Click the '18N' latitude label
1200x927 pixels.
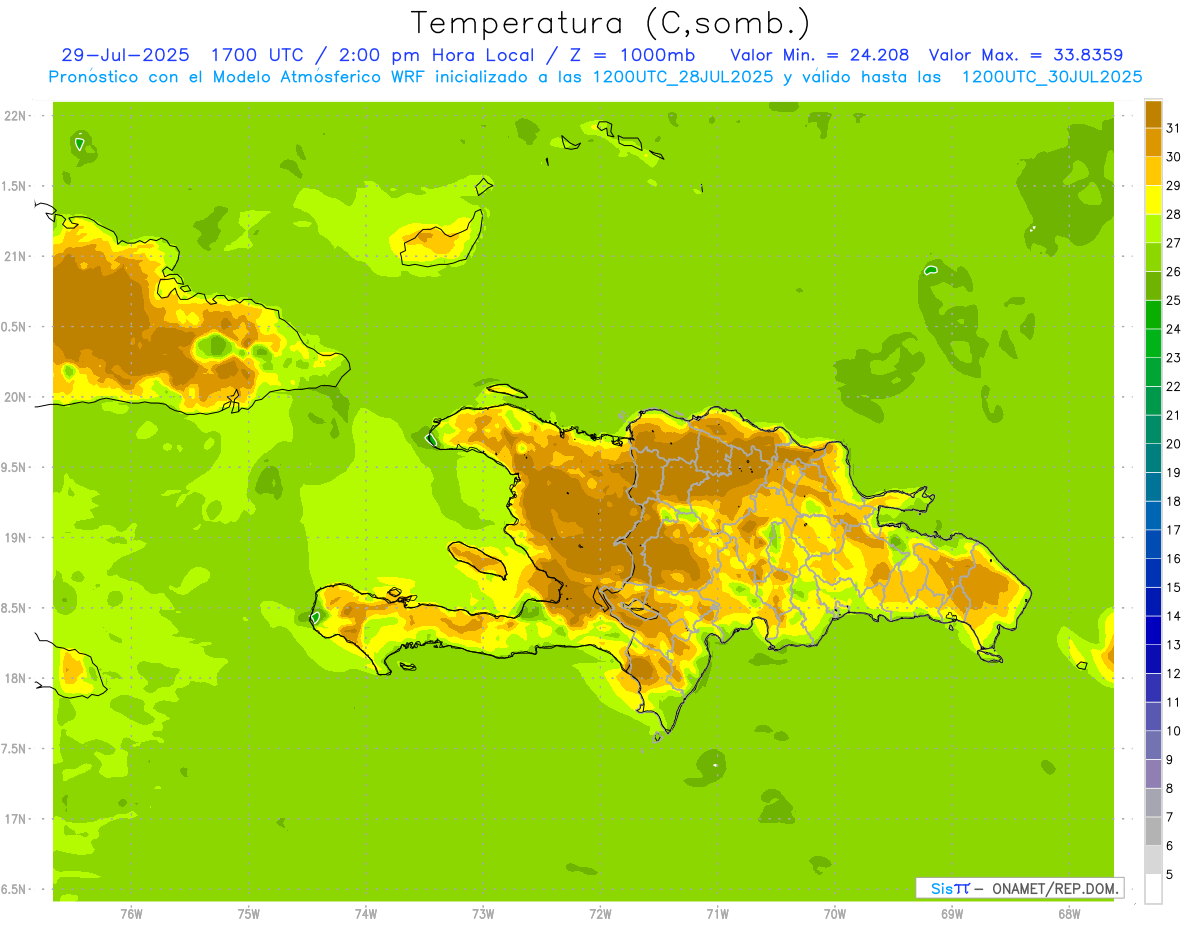coord(14,679)
